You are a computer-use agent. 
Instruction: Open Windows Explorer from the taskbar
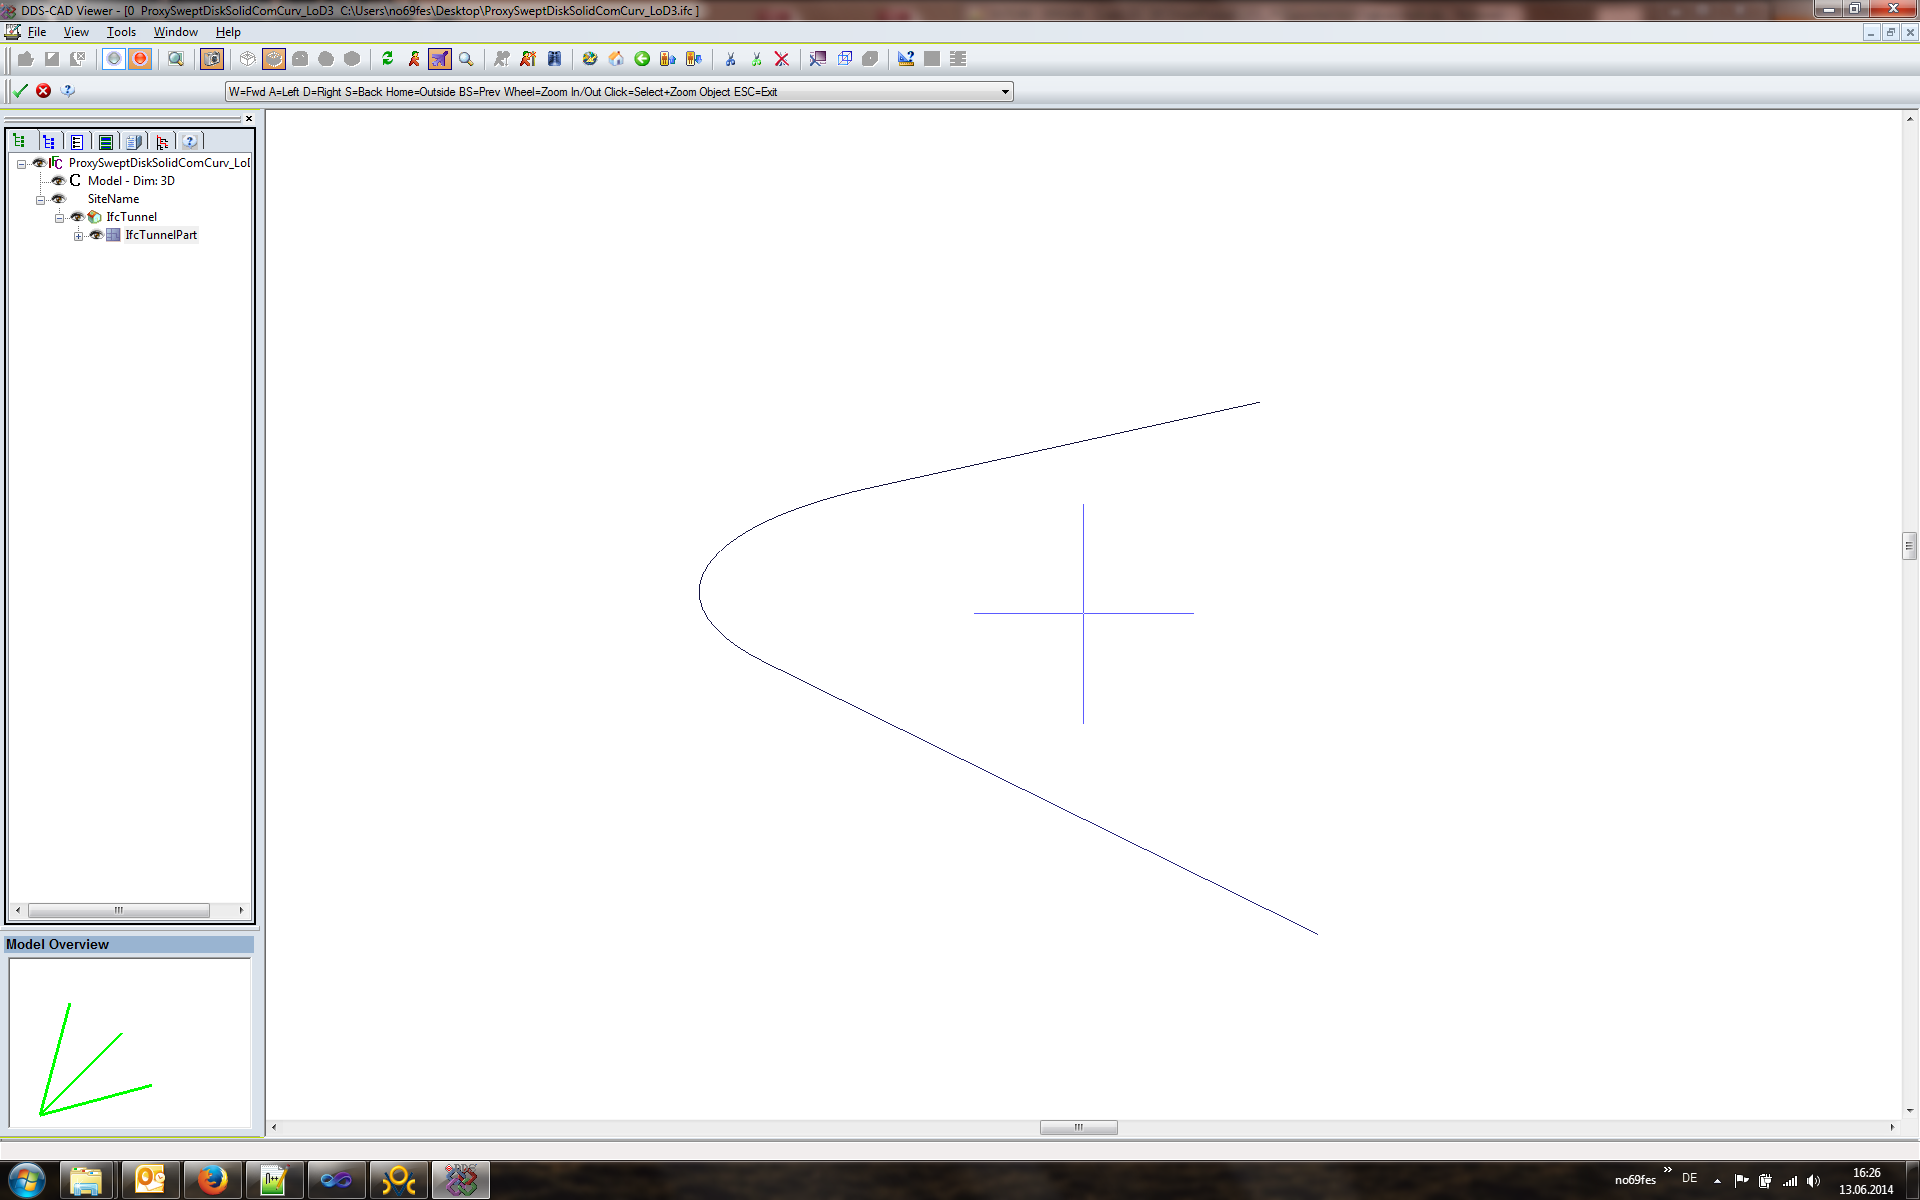point(86,1180)
